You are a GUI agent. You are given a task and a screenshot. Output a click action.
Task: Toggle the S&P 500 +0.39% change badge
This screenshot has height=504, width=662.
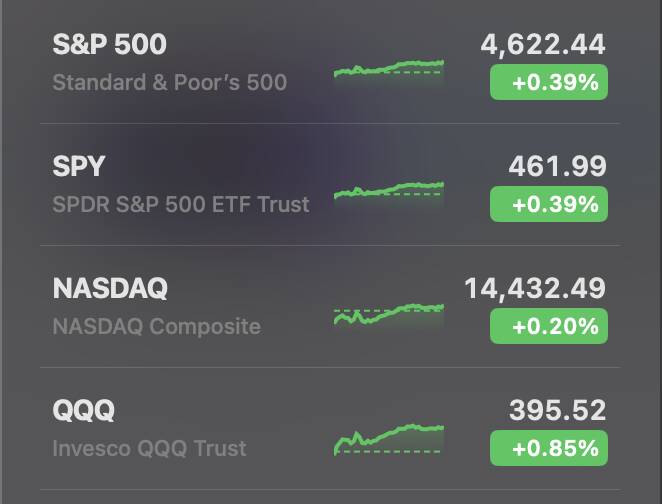click(x=549, y=82)
